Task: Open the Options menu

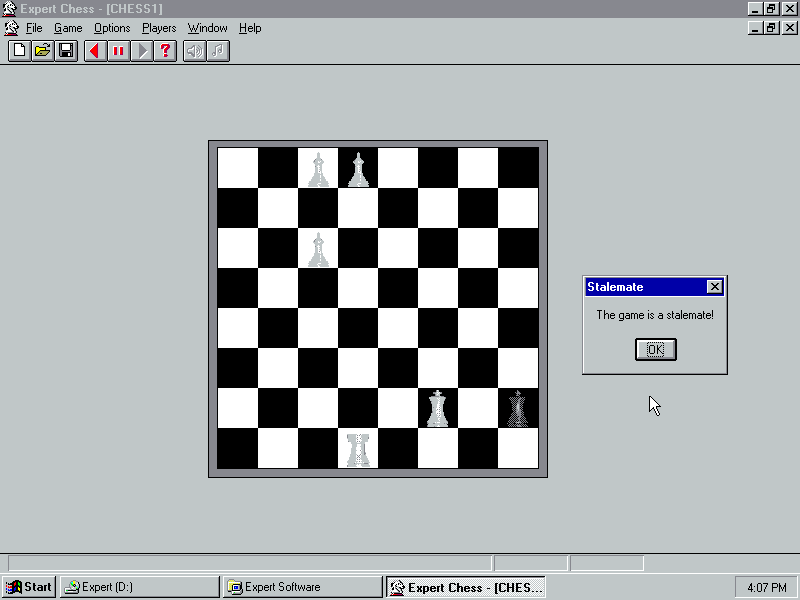Action: point(112,28)
